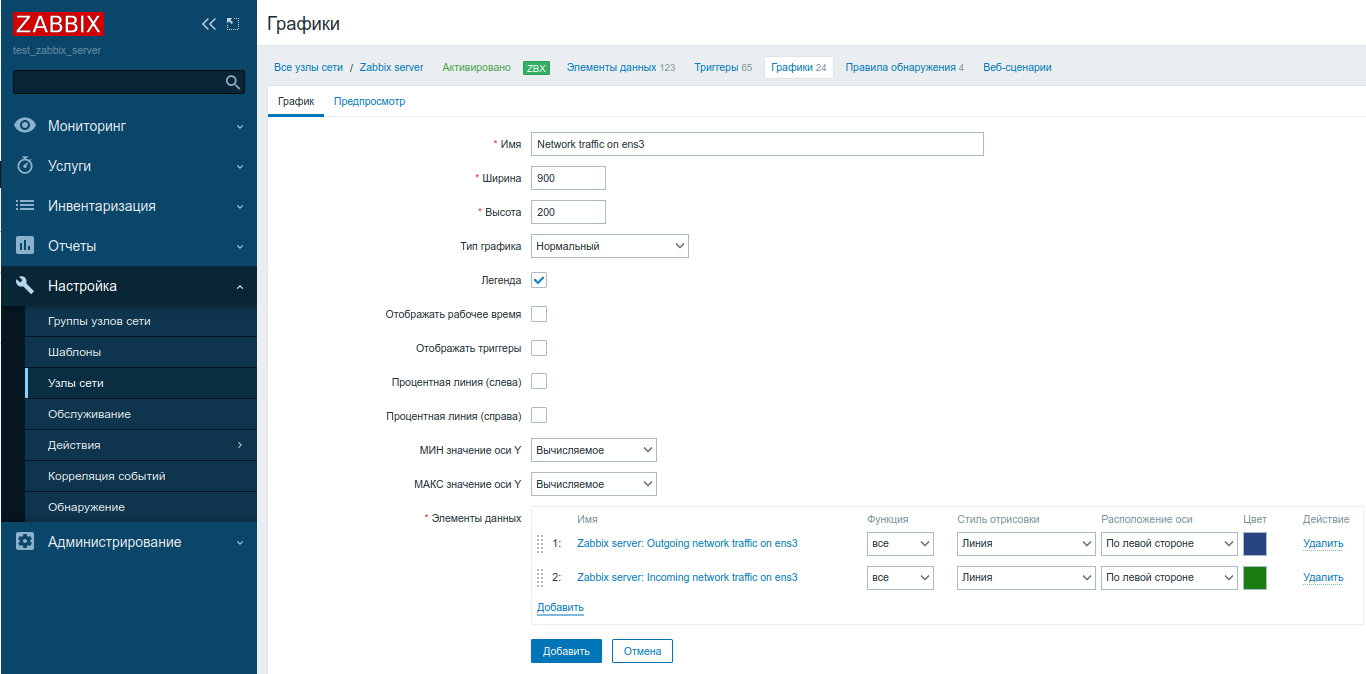The image size is (1366, 674).
Task: Click the Инвентаризация list icon
Action: point(26,206)
